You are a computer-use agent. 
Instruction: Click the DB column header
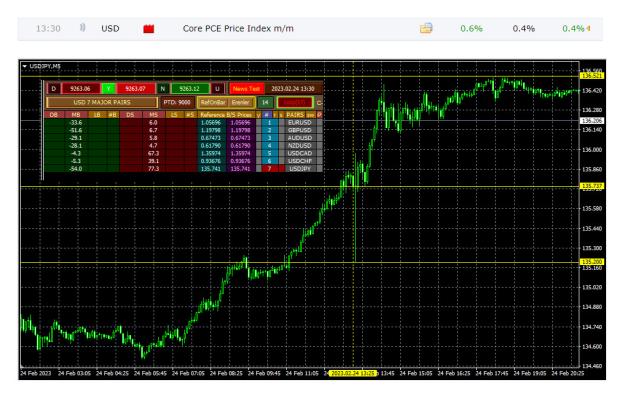pyautogui.click(x=53, y=115)
